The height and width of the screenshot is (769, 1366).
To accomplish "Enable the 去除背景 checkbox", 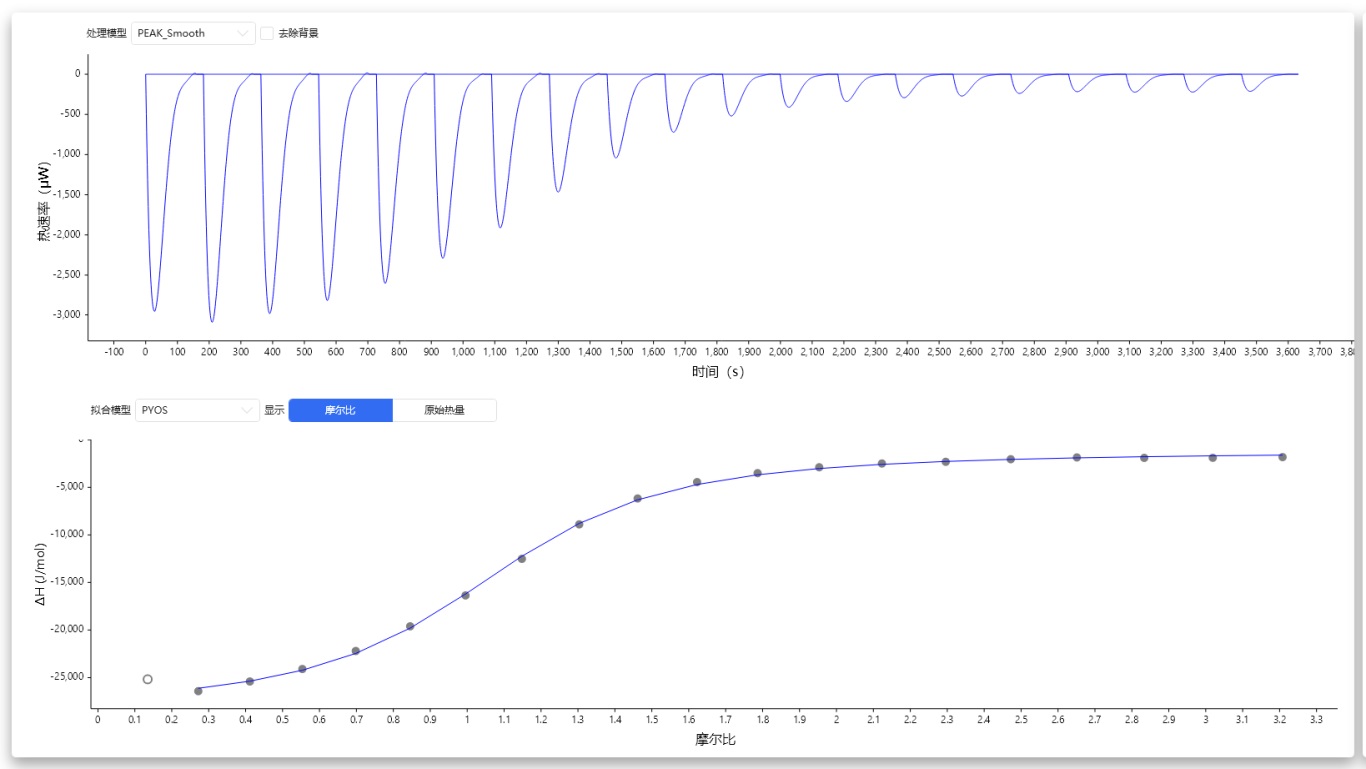I will point(267,33).
